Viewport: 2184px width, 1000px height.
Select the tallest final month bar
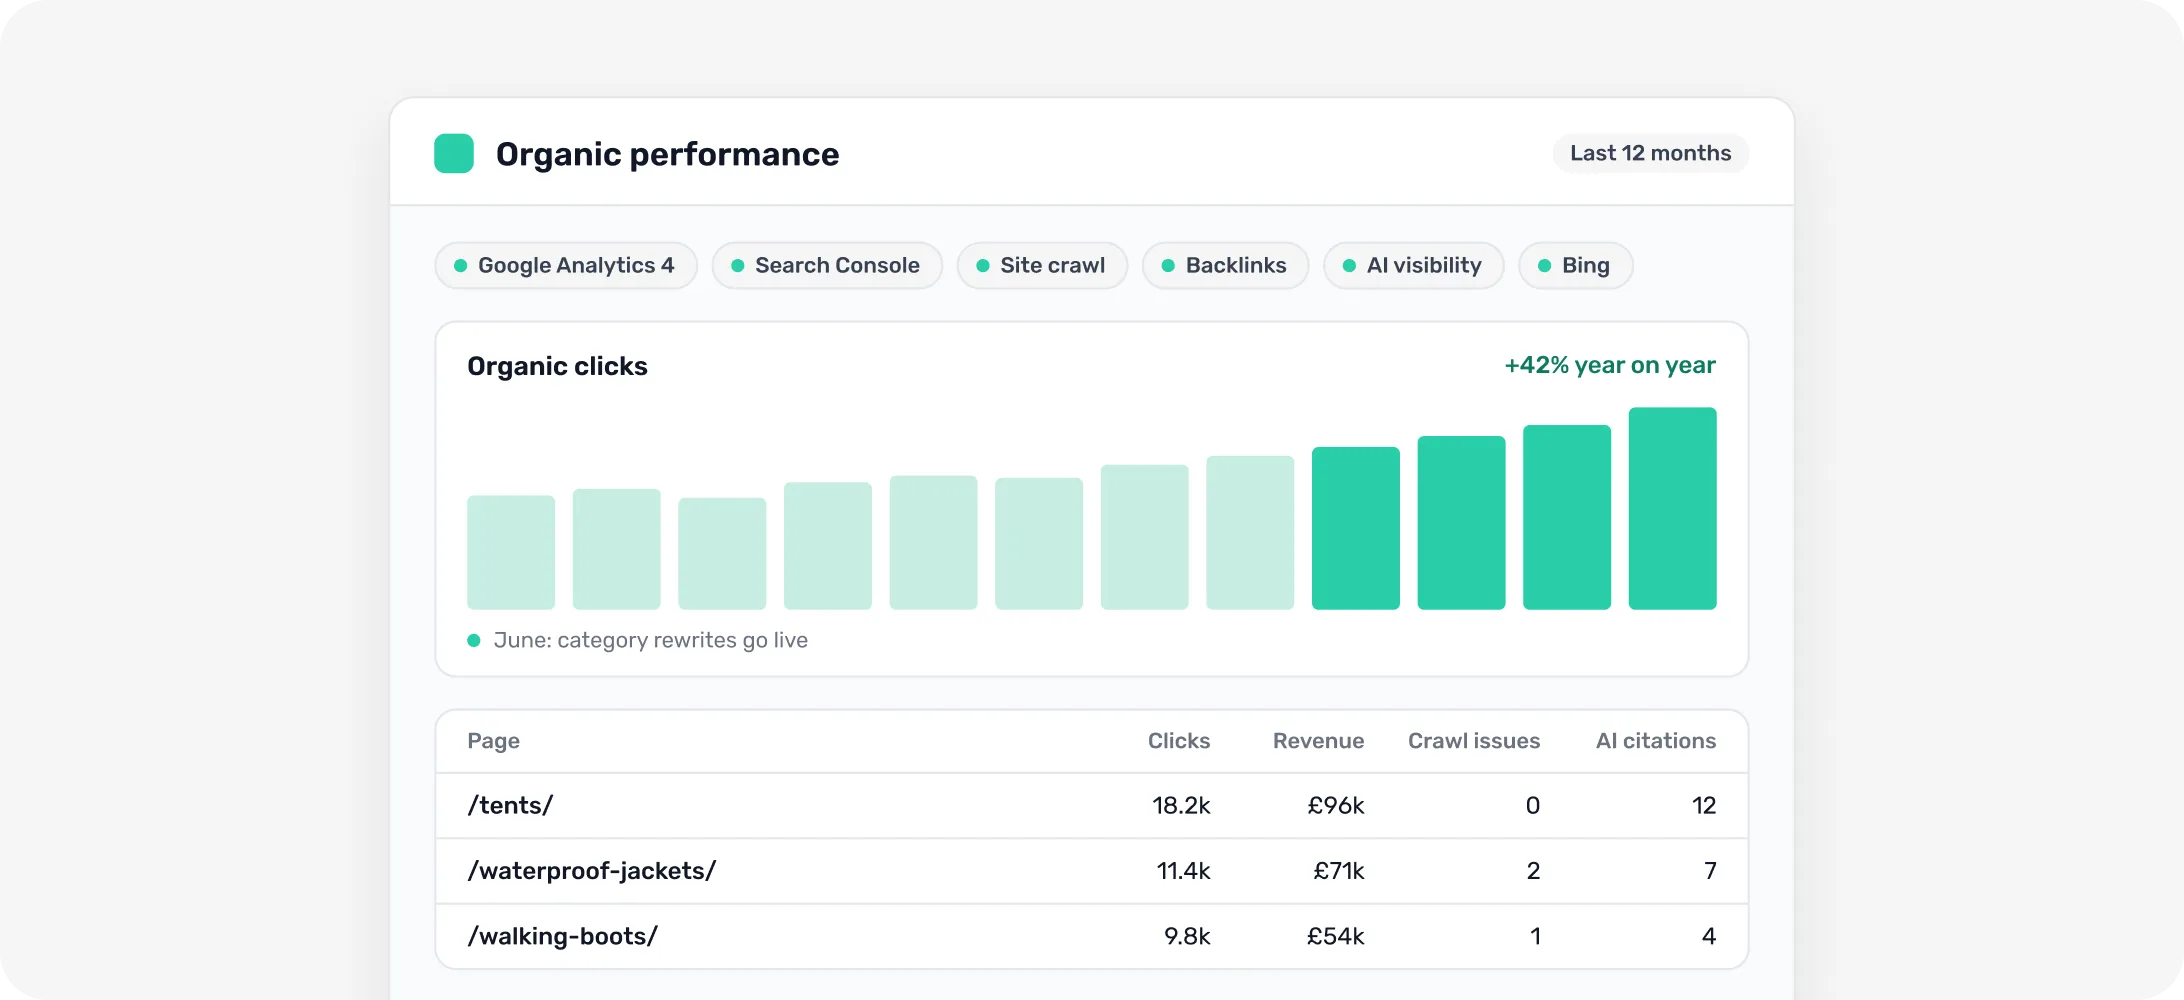pos(1672,508)
